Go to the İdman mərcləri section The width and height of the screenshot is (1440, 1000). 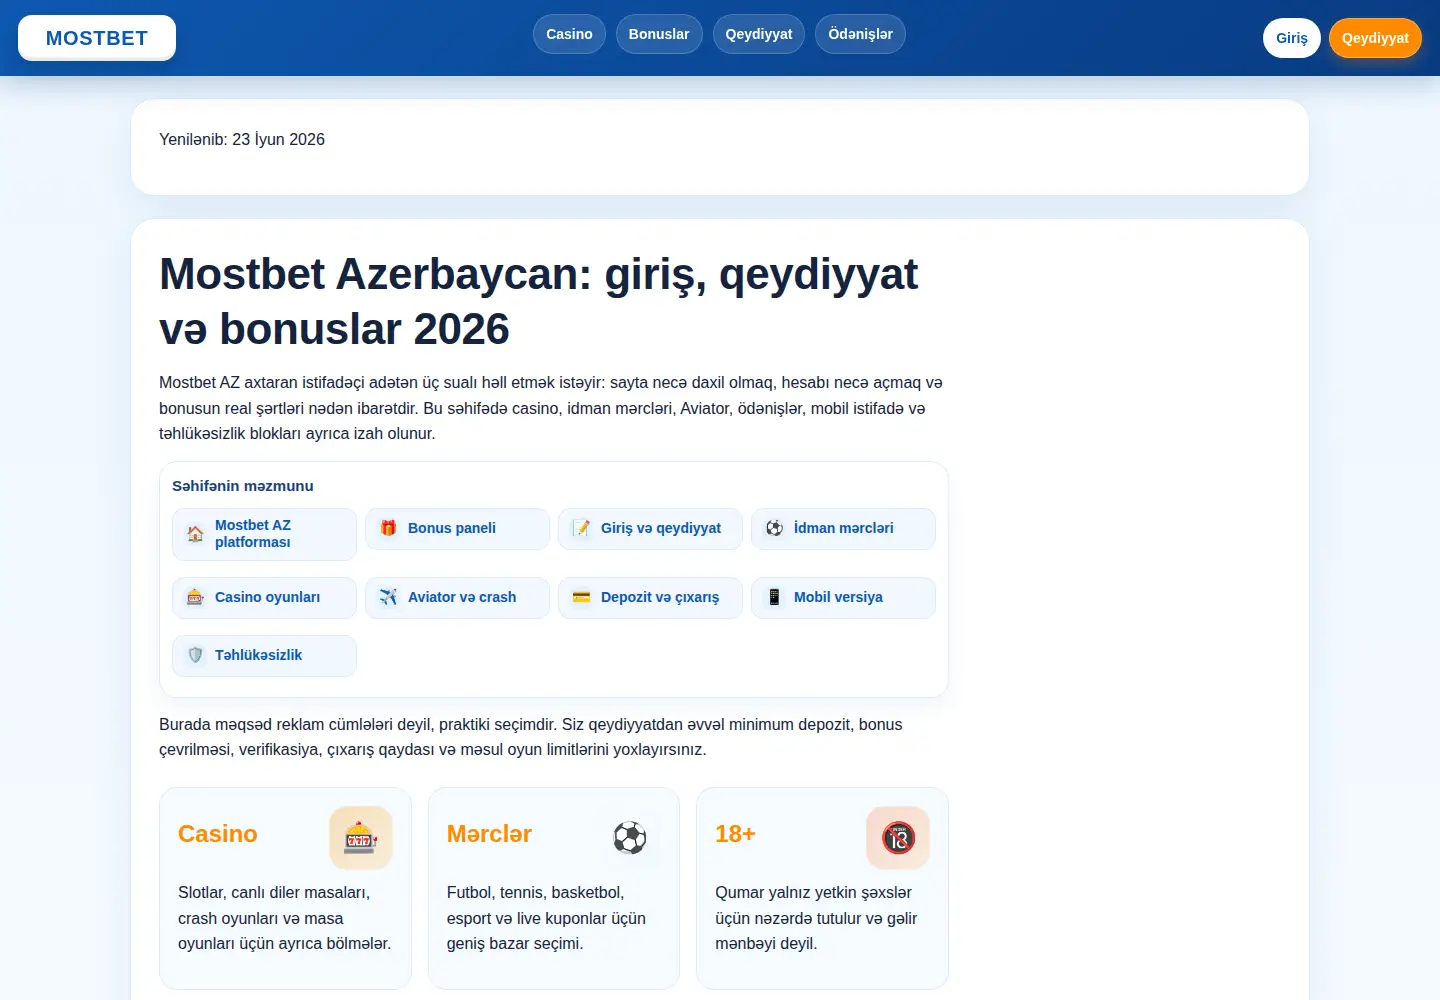pyautogui.click(x=843, y=529)
